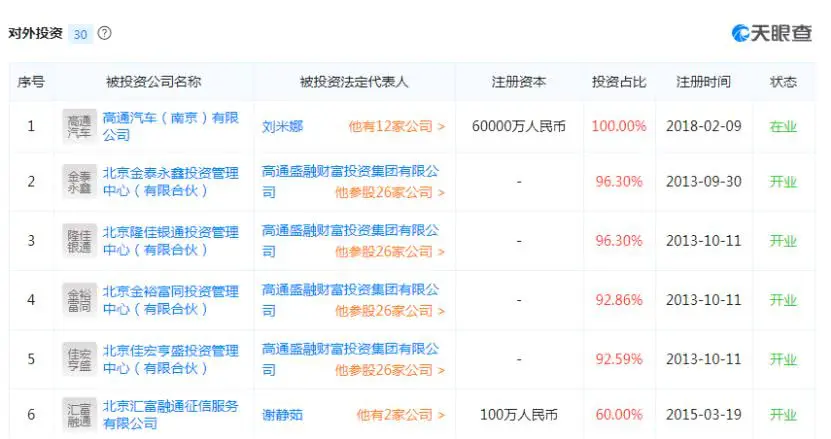
Task: Open the 金裕富同 company logo thumbnail
Action: [x=79, y=300]
